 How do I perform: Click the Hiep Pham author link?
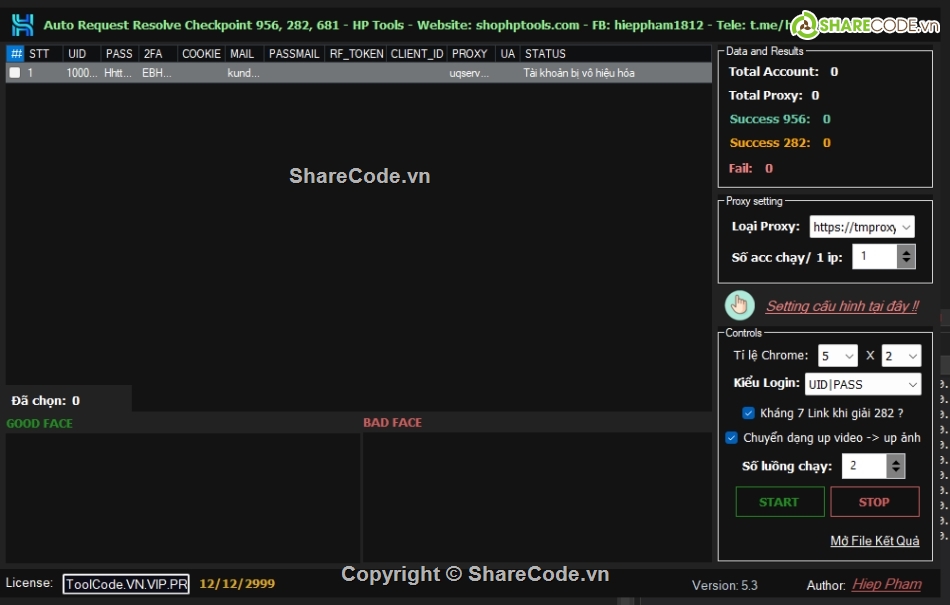tap(886, 584)
